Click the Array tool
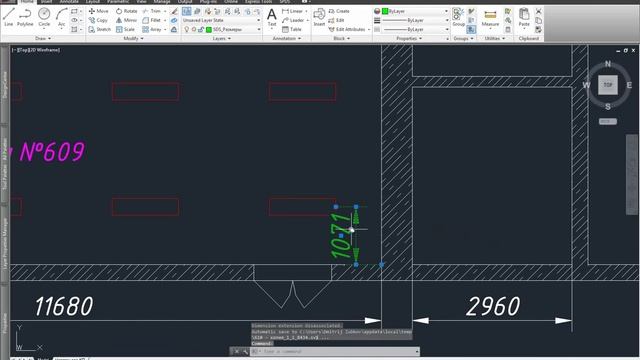The width and height of the screenshot is (640, 360). click(x=152, y=29)
